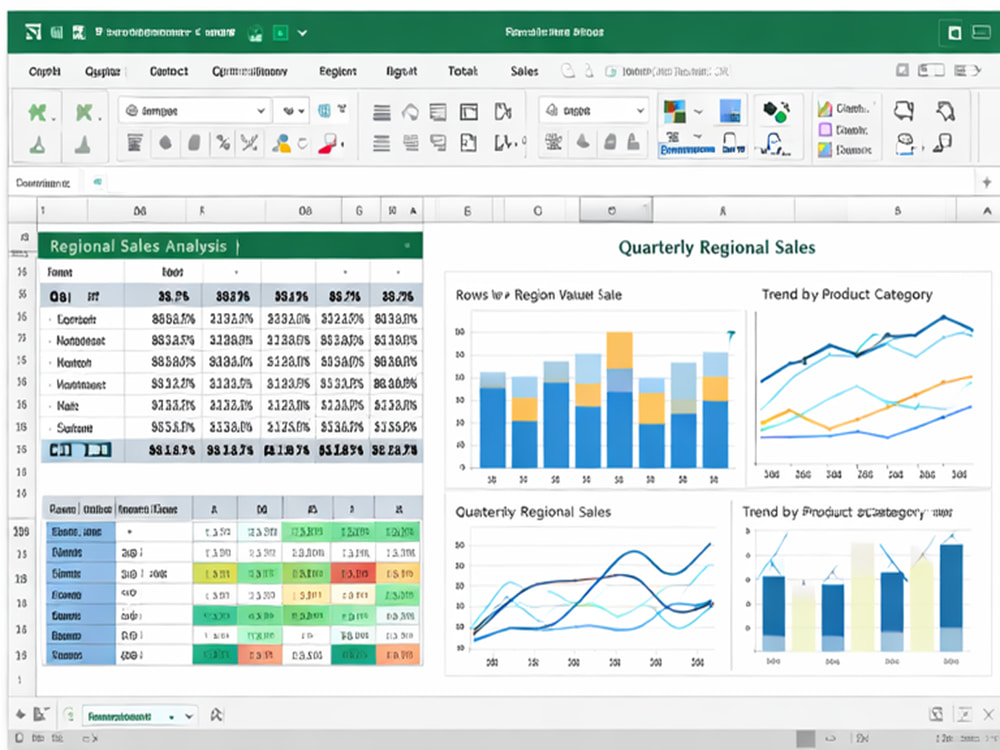Select the lower Trend by Product category bar chart

[x=860, y=587]
